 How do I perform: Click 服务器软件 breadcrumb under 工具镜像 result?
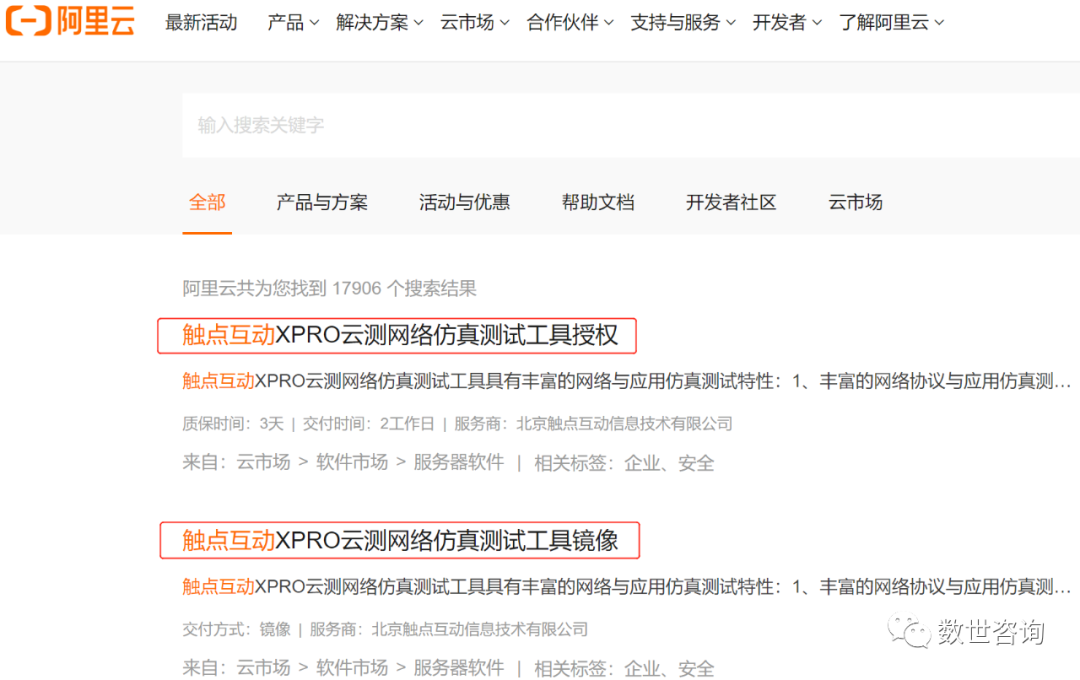click(x=459, y=668)
